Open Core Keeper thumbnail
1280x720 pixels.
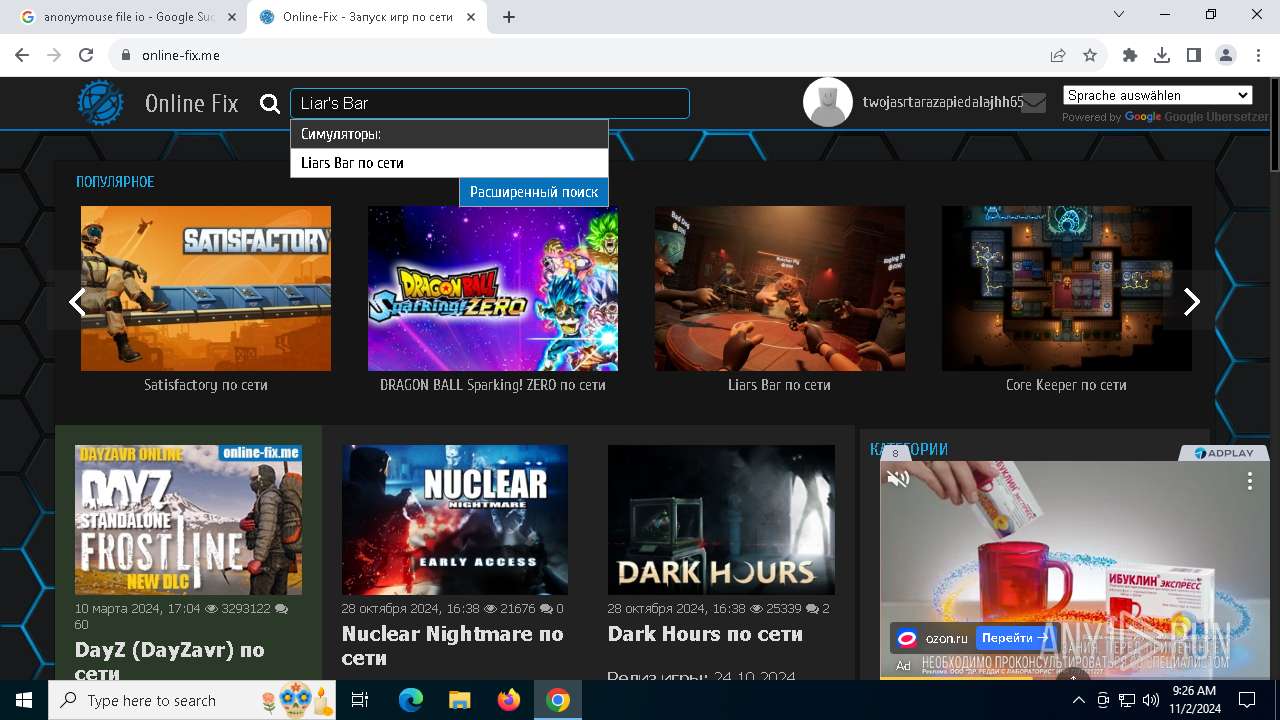point(1067,288)
